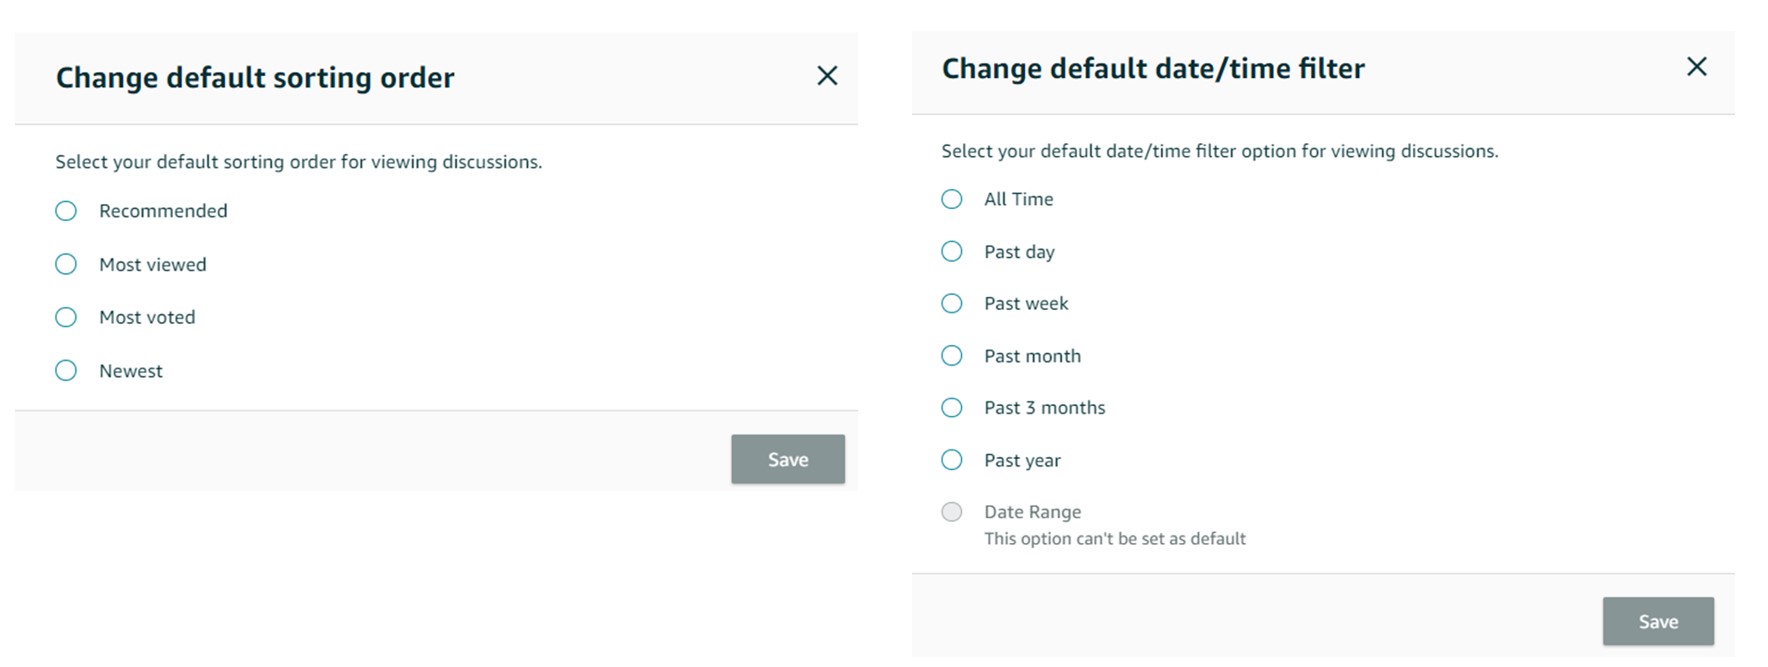Close the Change default date/time filter dialog
The width and height of the screenshot is (1768, 667).
1697,67
